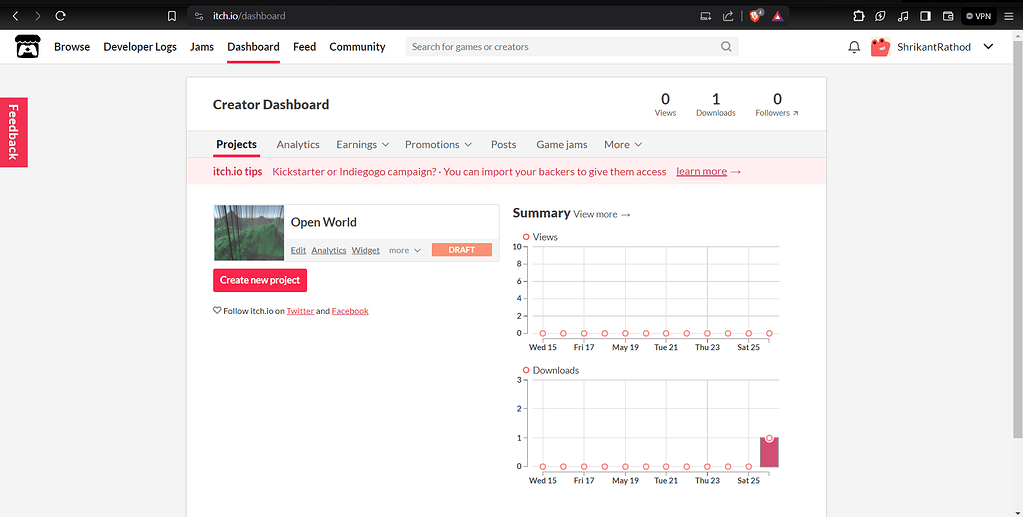Open notifications bell icon
This screenshot has height=517, width=1023.
[854, 47]
